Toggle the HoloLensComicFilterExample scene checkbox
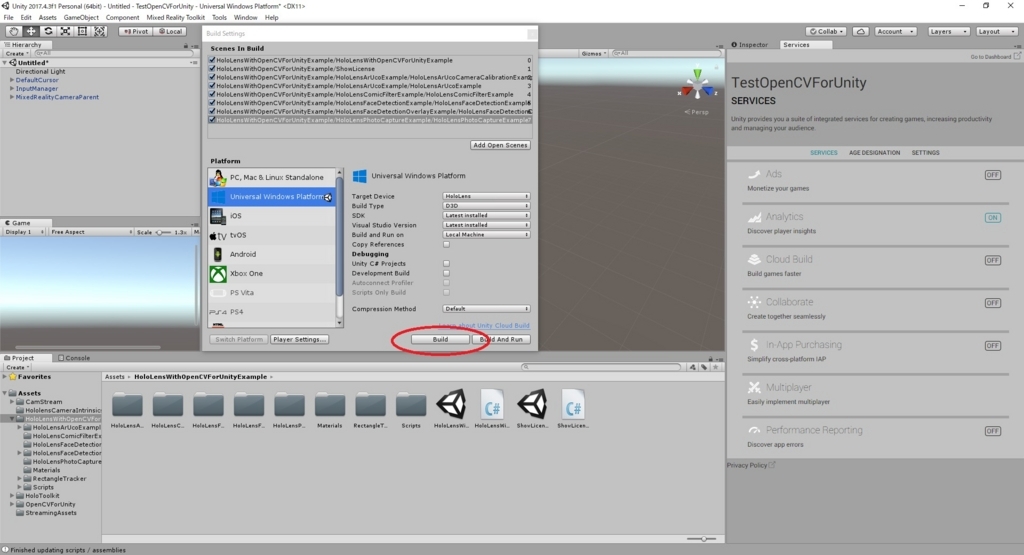The height and width of the screenshot is (555, 1024). click(x=212, y=94)
